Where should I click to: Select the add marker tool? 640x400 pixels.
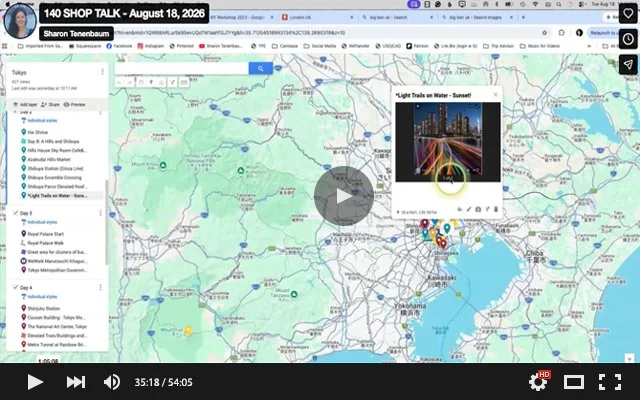[151, 82]
